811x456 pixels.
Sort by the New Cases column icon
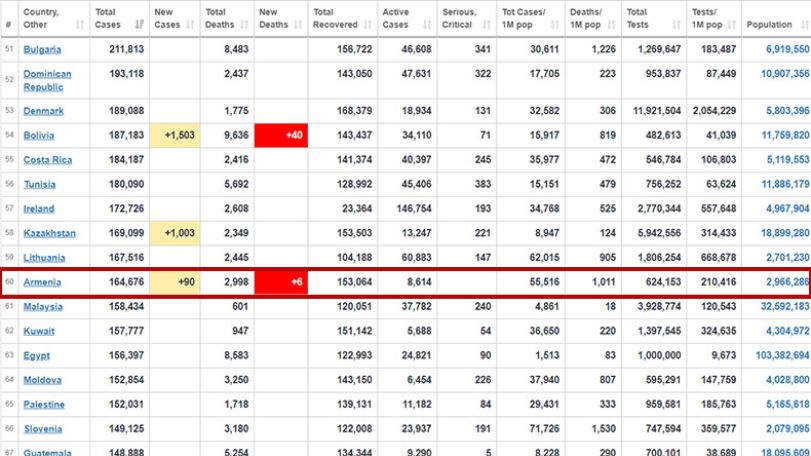point(190,24)
